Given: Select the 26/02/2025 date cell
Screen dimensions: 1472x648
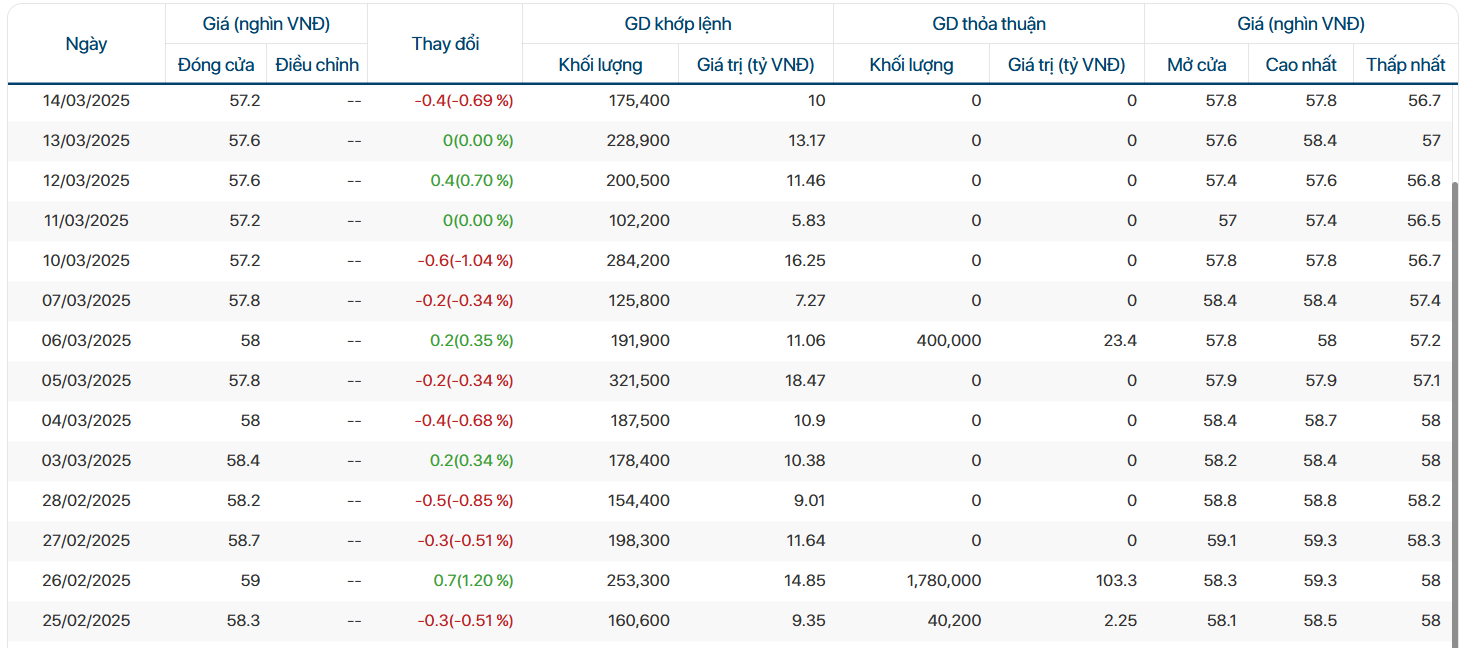Looking at the screenshot, I should 86,581.
